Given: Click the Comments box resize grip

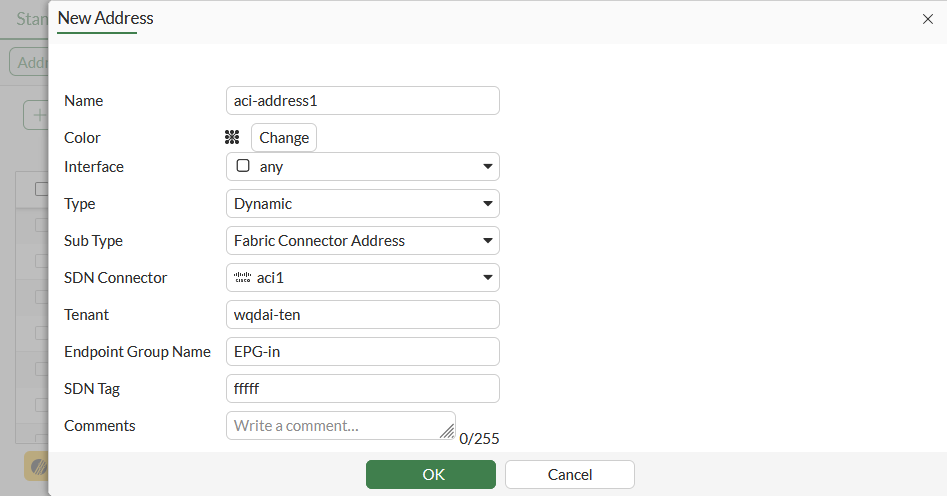Looking at the screenshot, I should pyautogui.click(x=446, y=430).
